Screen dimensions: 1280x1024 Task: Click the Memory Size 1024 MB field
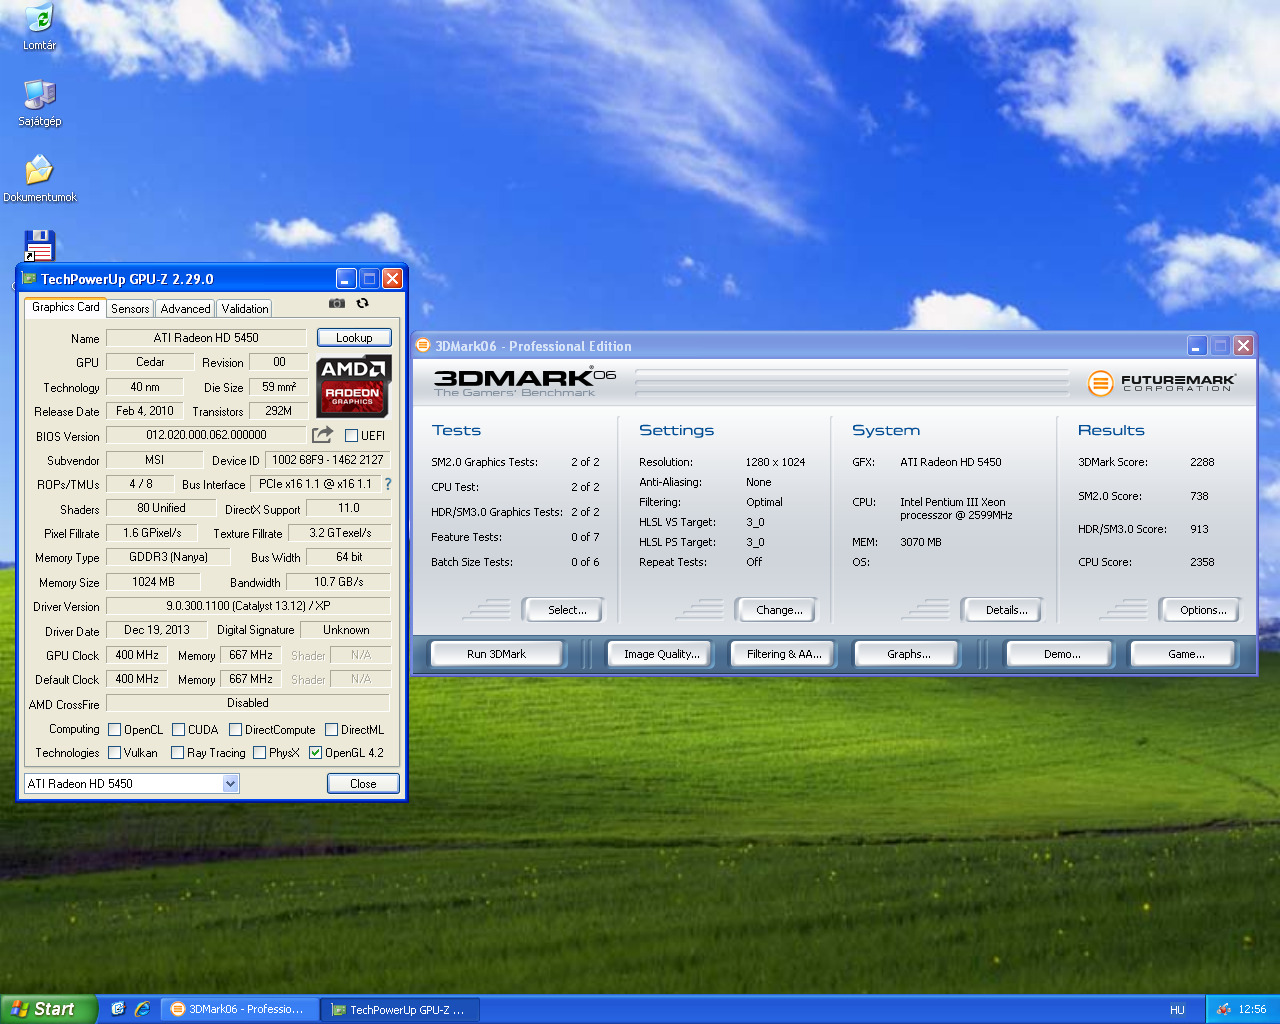pyautogui.click(x=153, y=582)
